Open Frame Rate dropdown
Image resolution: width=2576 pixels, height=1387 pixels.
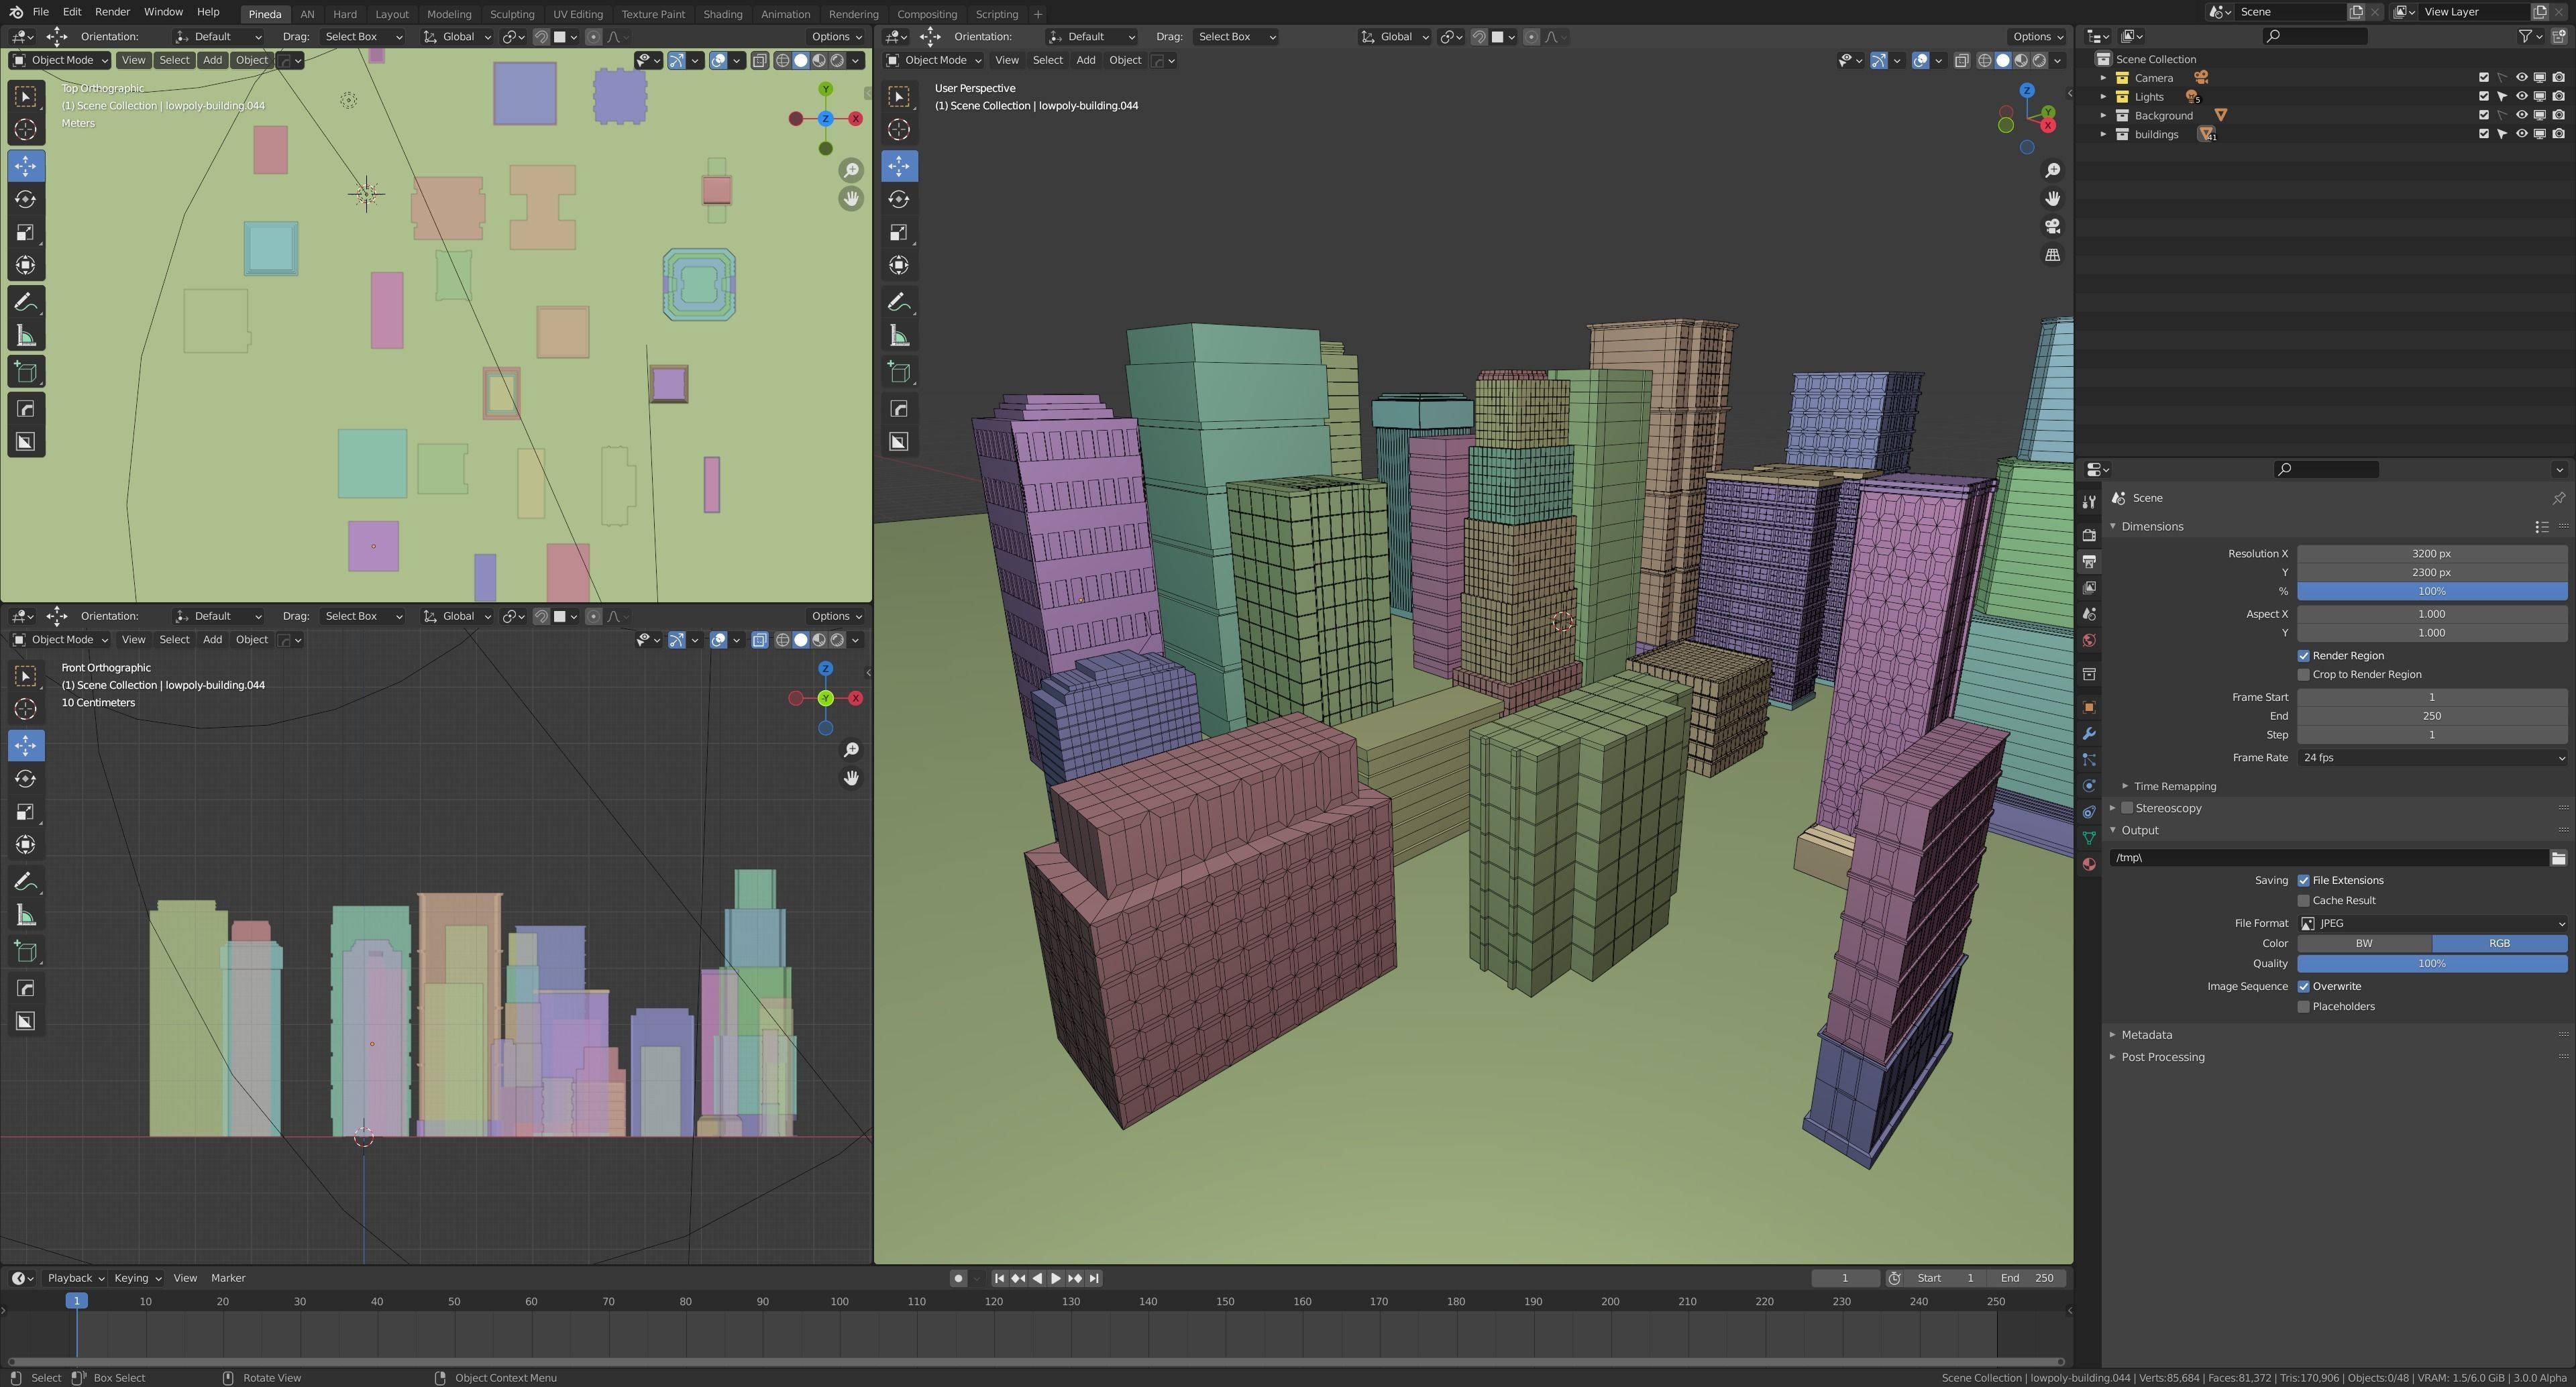[x=2431, y=758]
